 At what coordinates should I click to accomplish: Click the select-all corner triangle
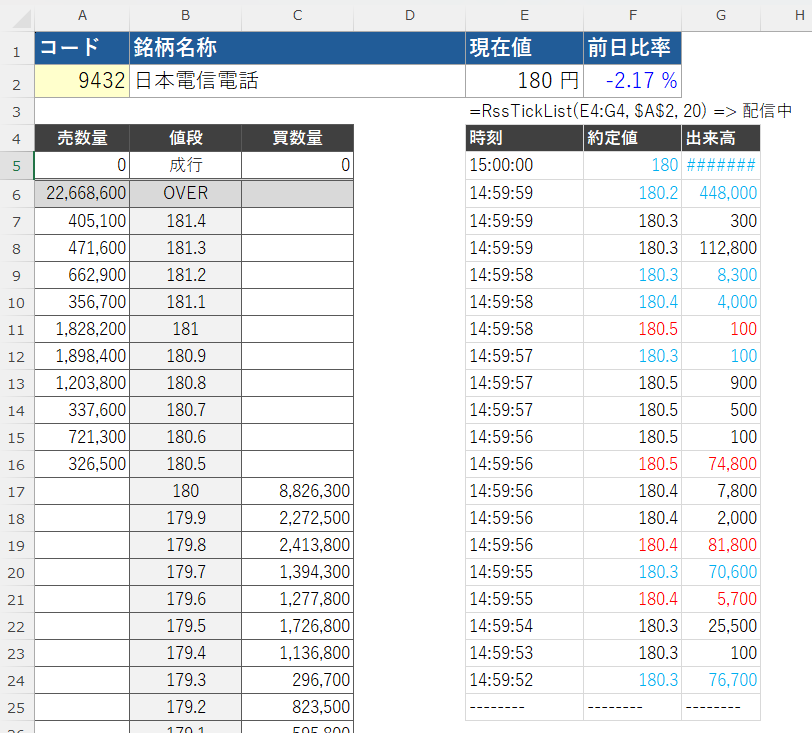[x=21, y=18]
